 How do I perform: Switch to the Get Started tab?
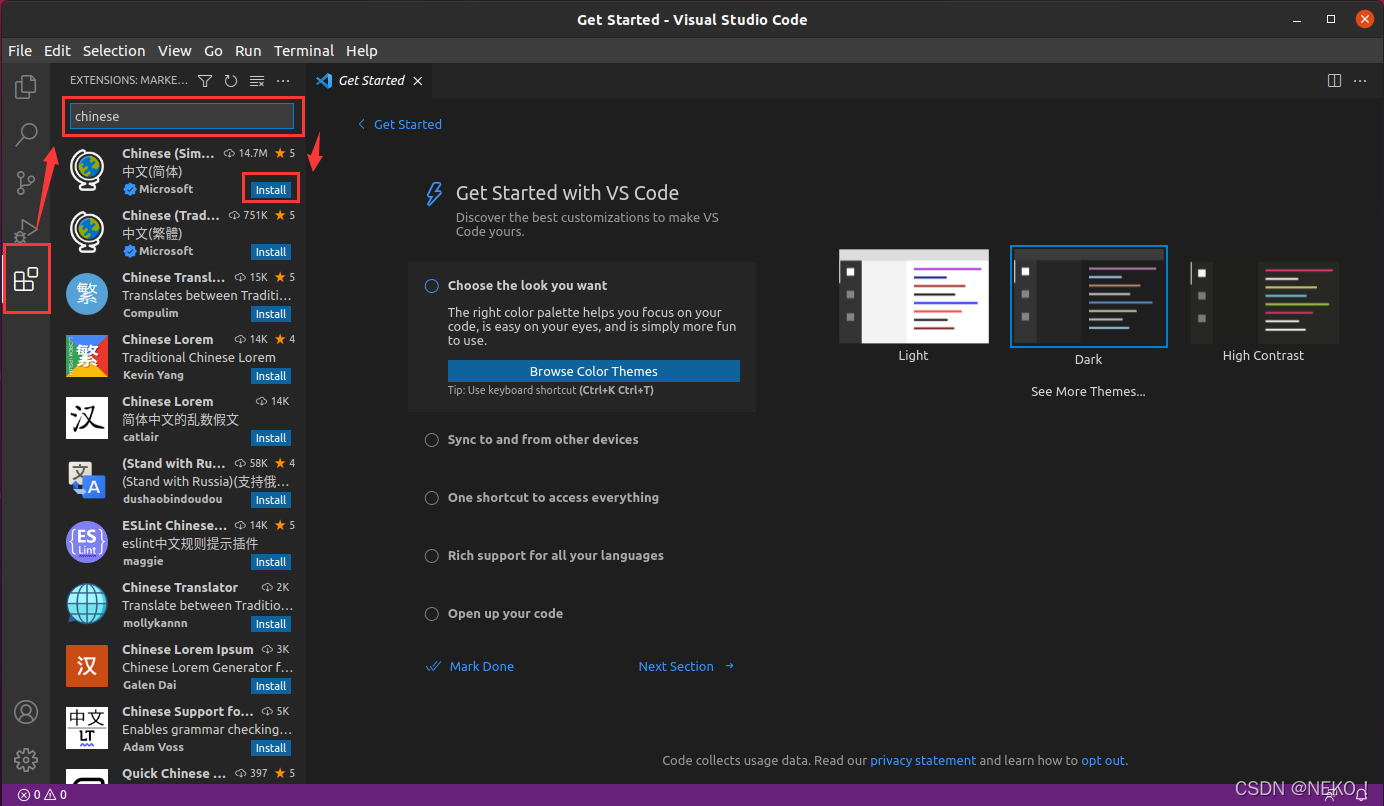pos(371,81)
